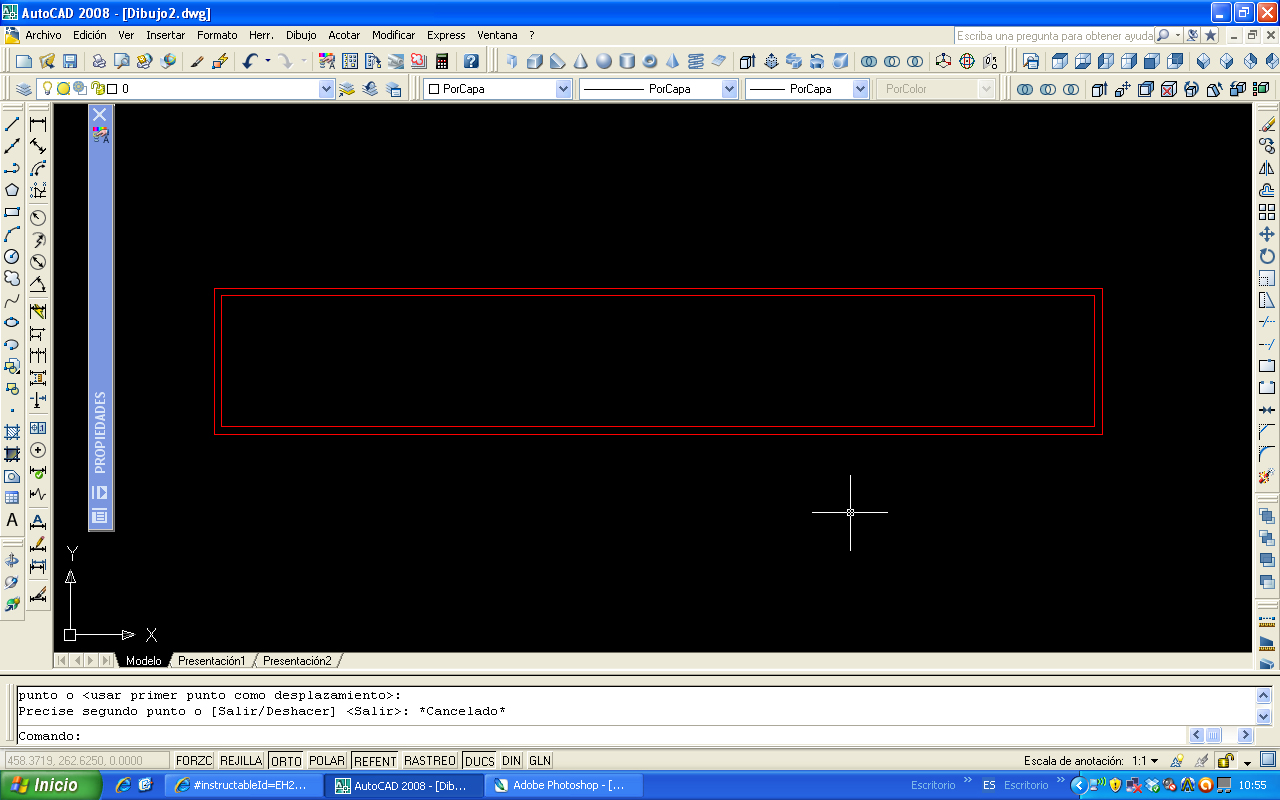Toggle REJILLA grid display
The image size is (1280, 800).
(x=241, y=761)
